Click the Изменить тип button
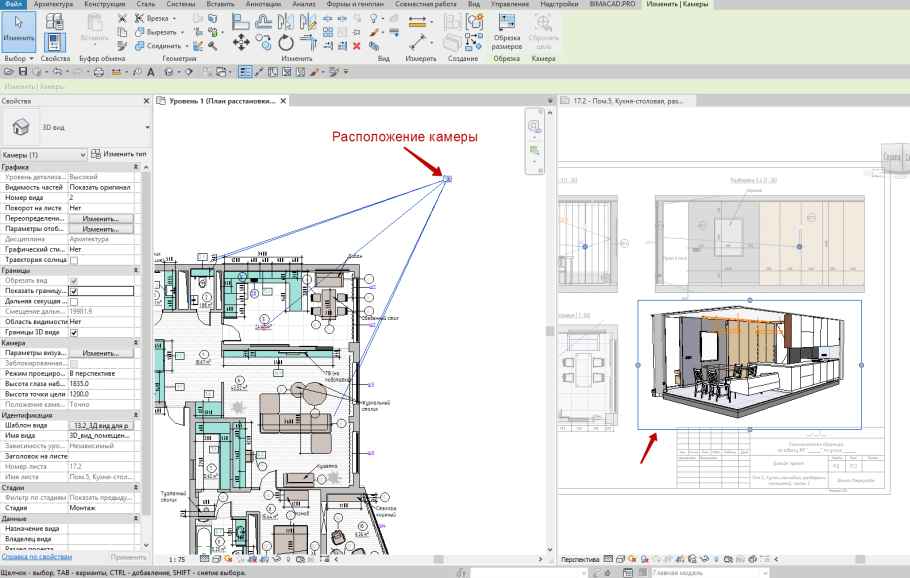Screen dimensions: 910x578 point(118,155)
